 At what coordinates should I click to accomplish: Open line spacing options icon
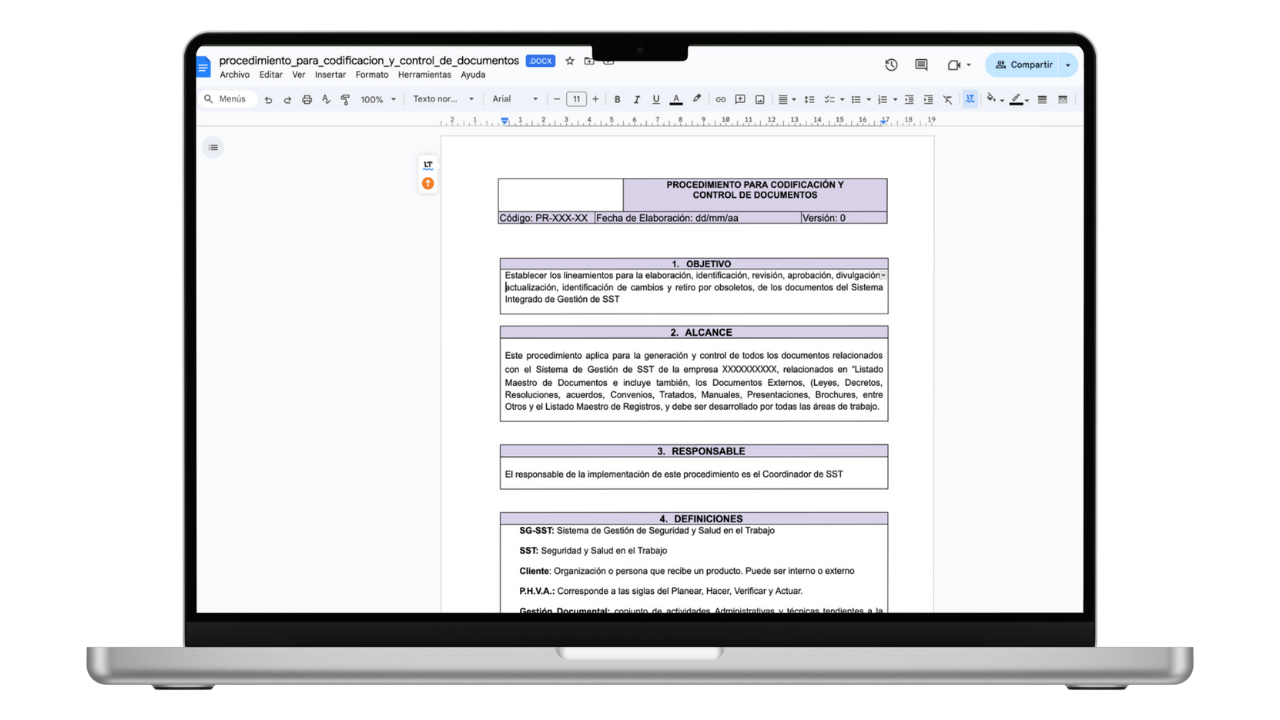point(809,99)
